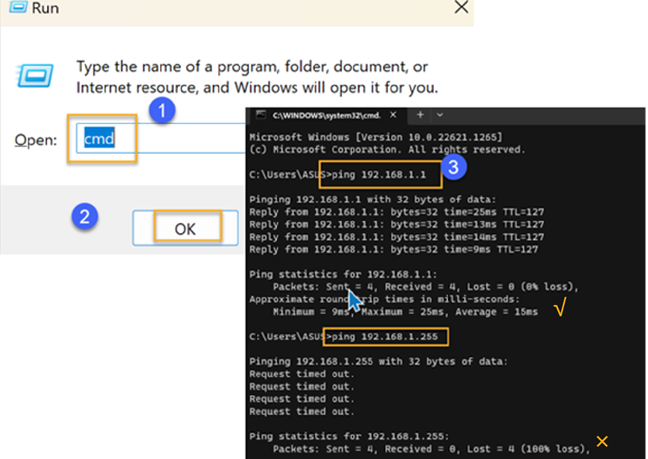Click the reply line with time=14ms
This screenshot has width=648, height=459.
pos(397,237)
